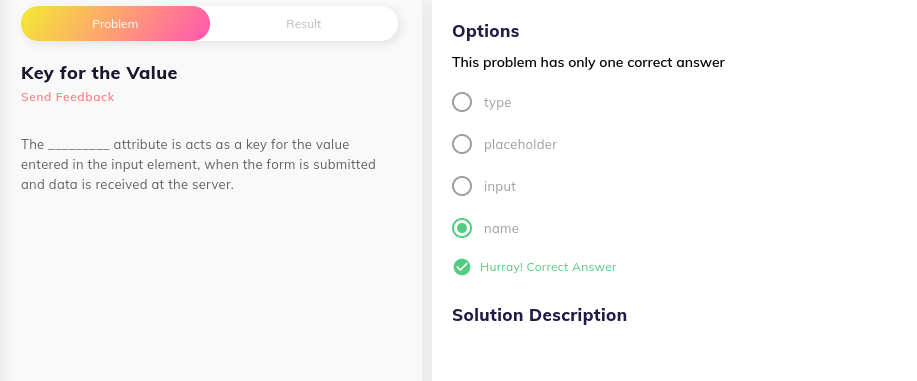Select the radio circle beside type

click(x=462, y=102)
